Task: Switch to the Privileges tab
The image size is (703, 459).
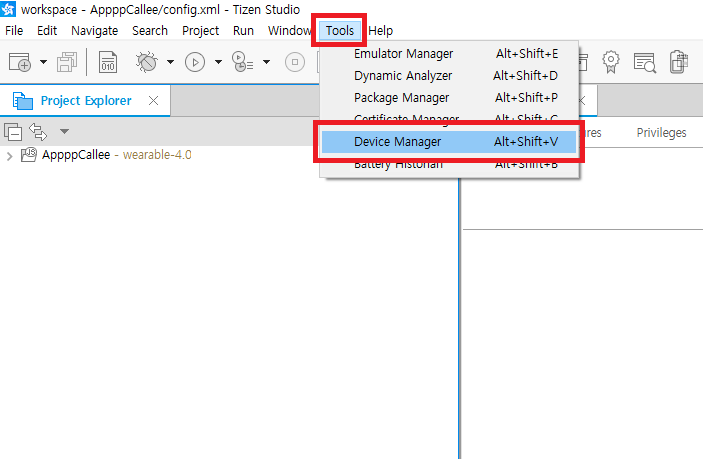Action: (x=661, y=133)
